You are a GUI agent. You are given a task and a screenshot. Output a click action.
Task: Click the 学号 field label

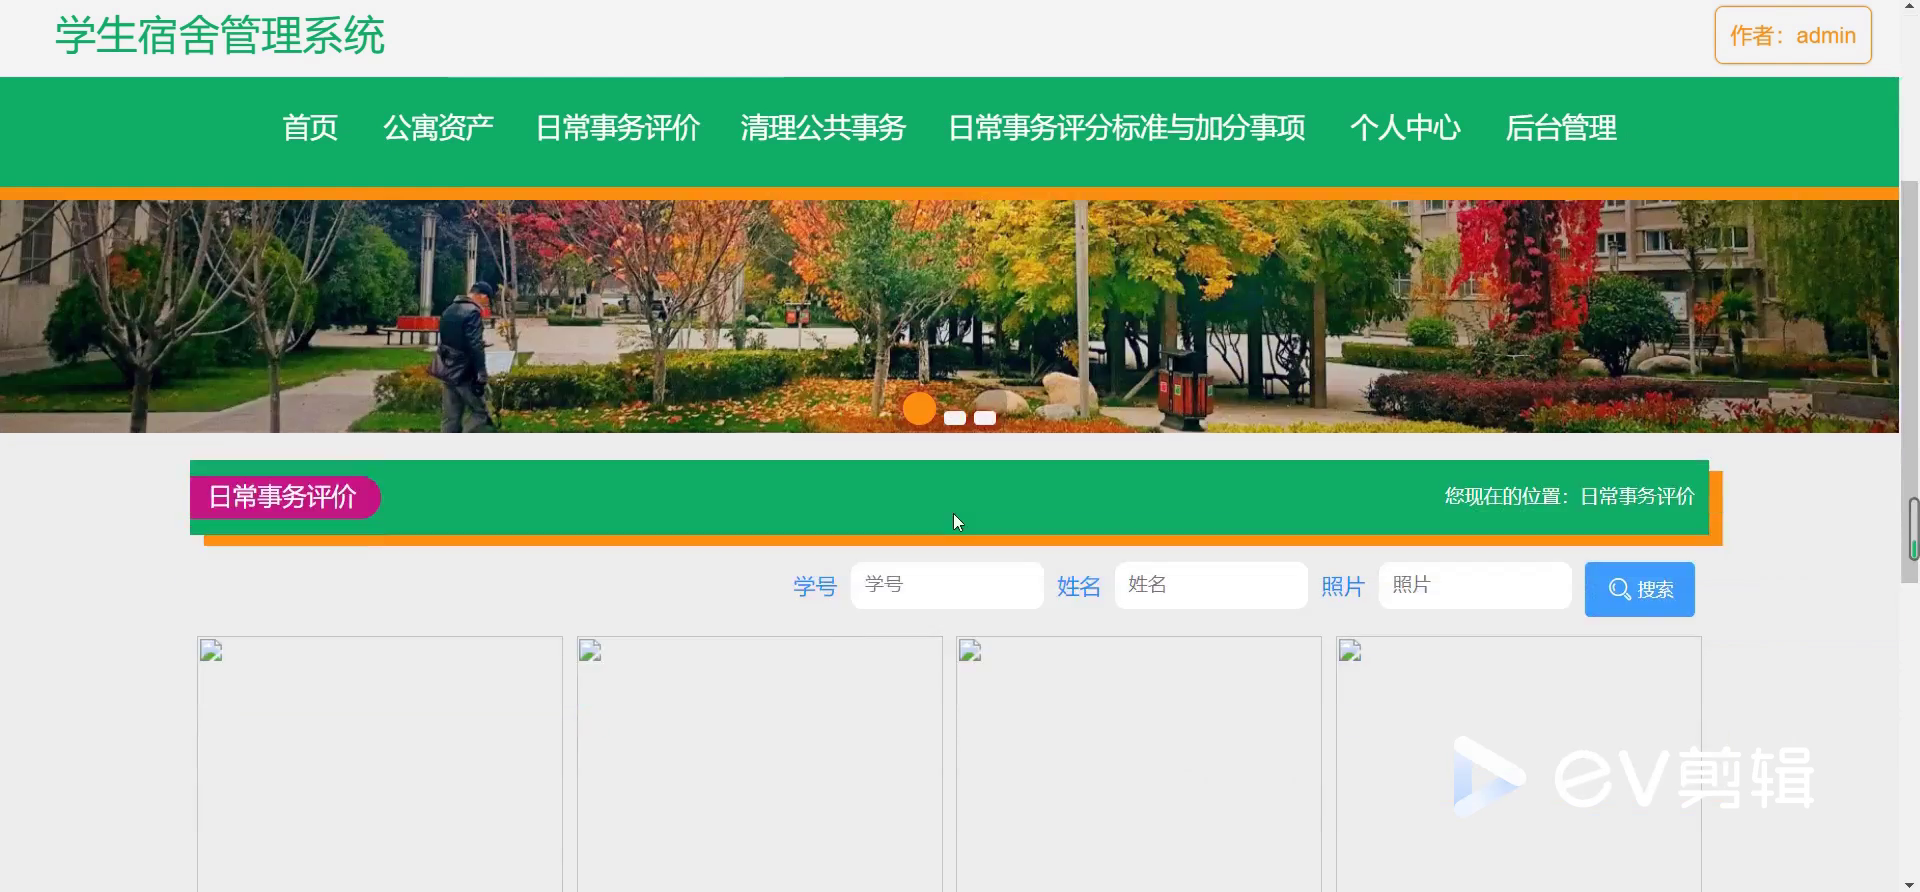click(815, 586)
